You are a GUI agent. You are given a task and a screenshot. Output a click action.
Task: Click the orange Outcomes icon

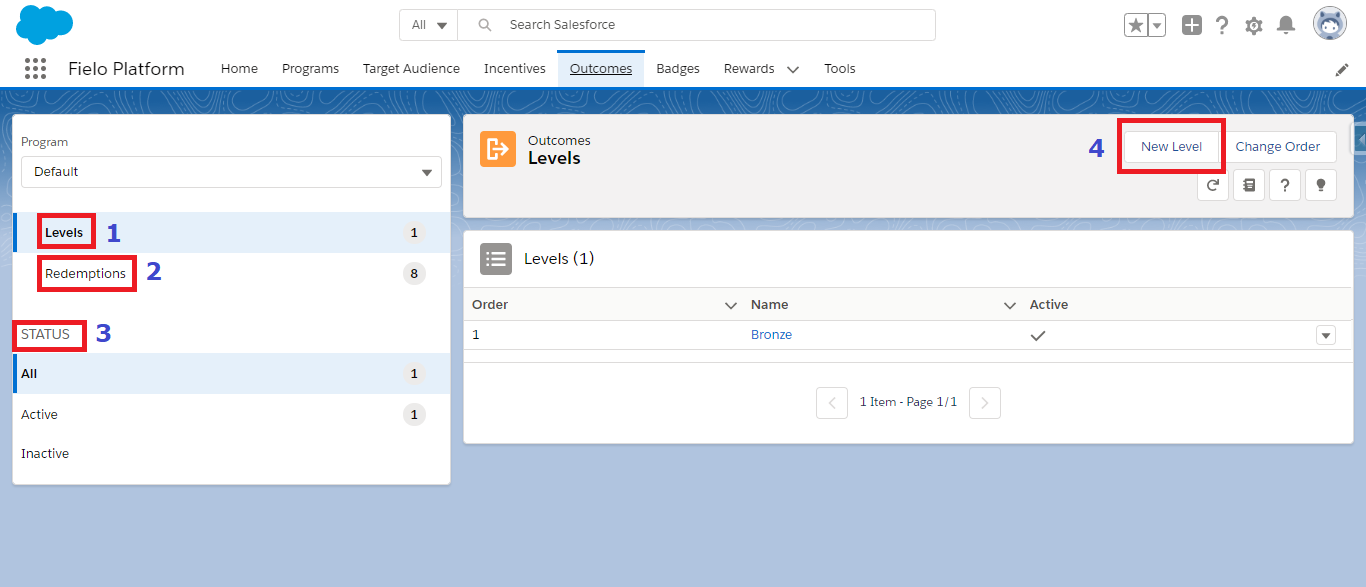point(498,149)
